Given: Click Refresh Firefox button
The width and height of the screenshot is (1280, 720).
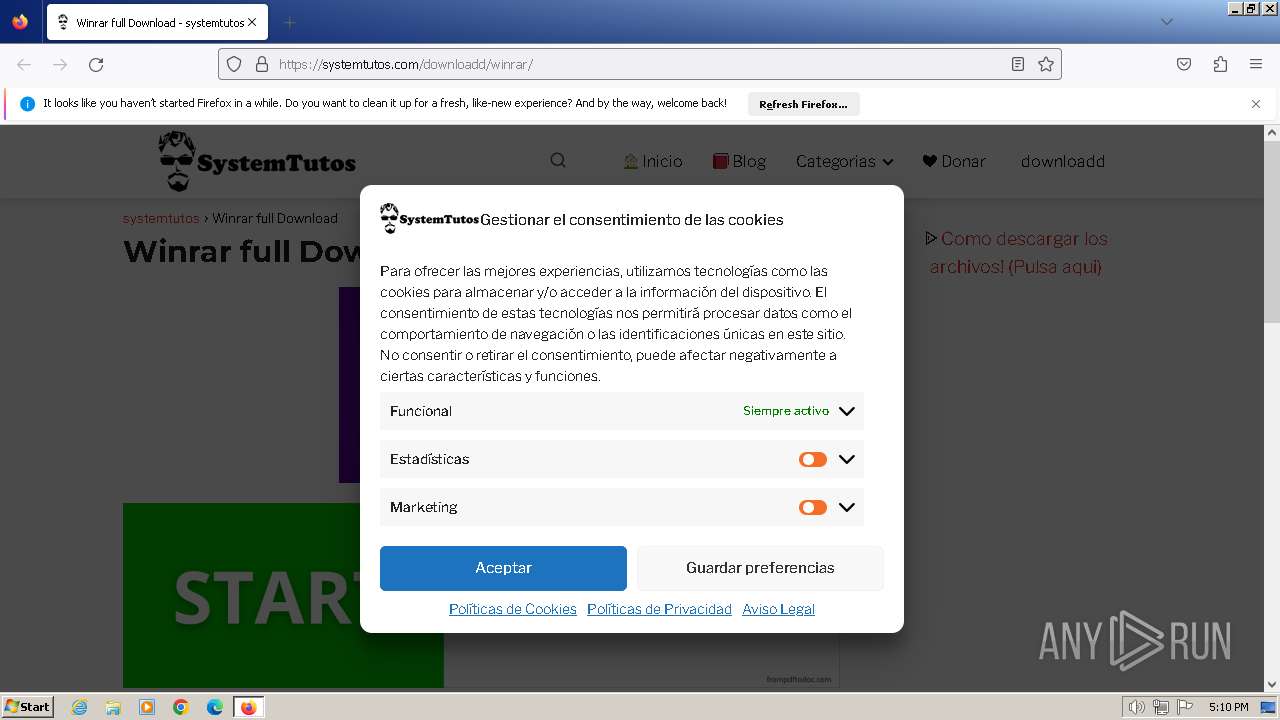Looking at the screenshot, I should (803, 104).
